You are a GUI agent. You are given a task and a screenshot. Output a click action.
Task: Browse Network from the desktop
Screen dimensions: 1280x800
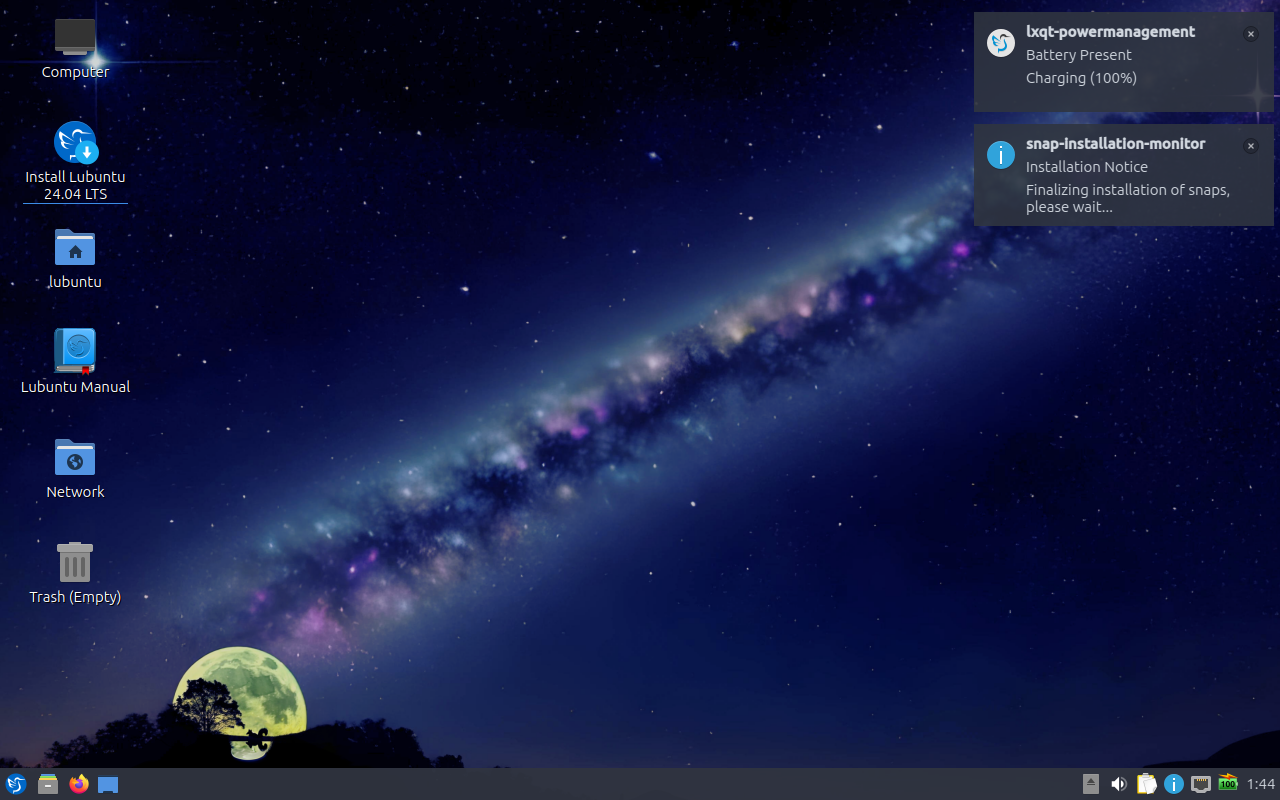[x=75, y=460]
